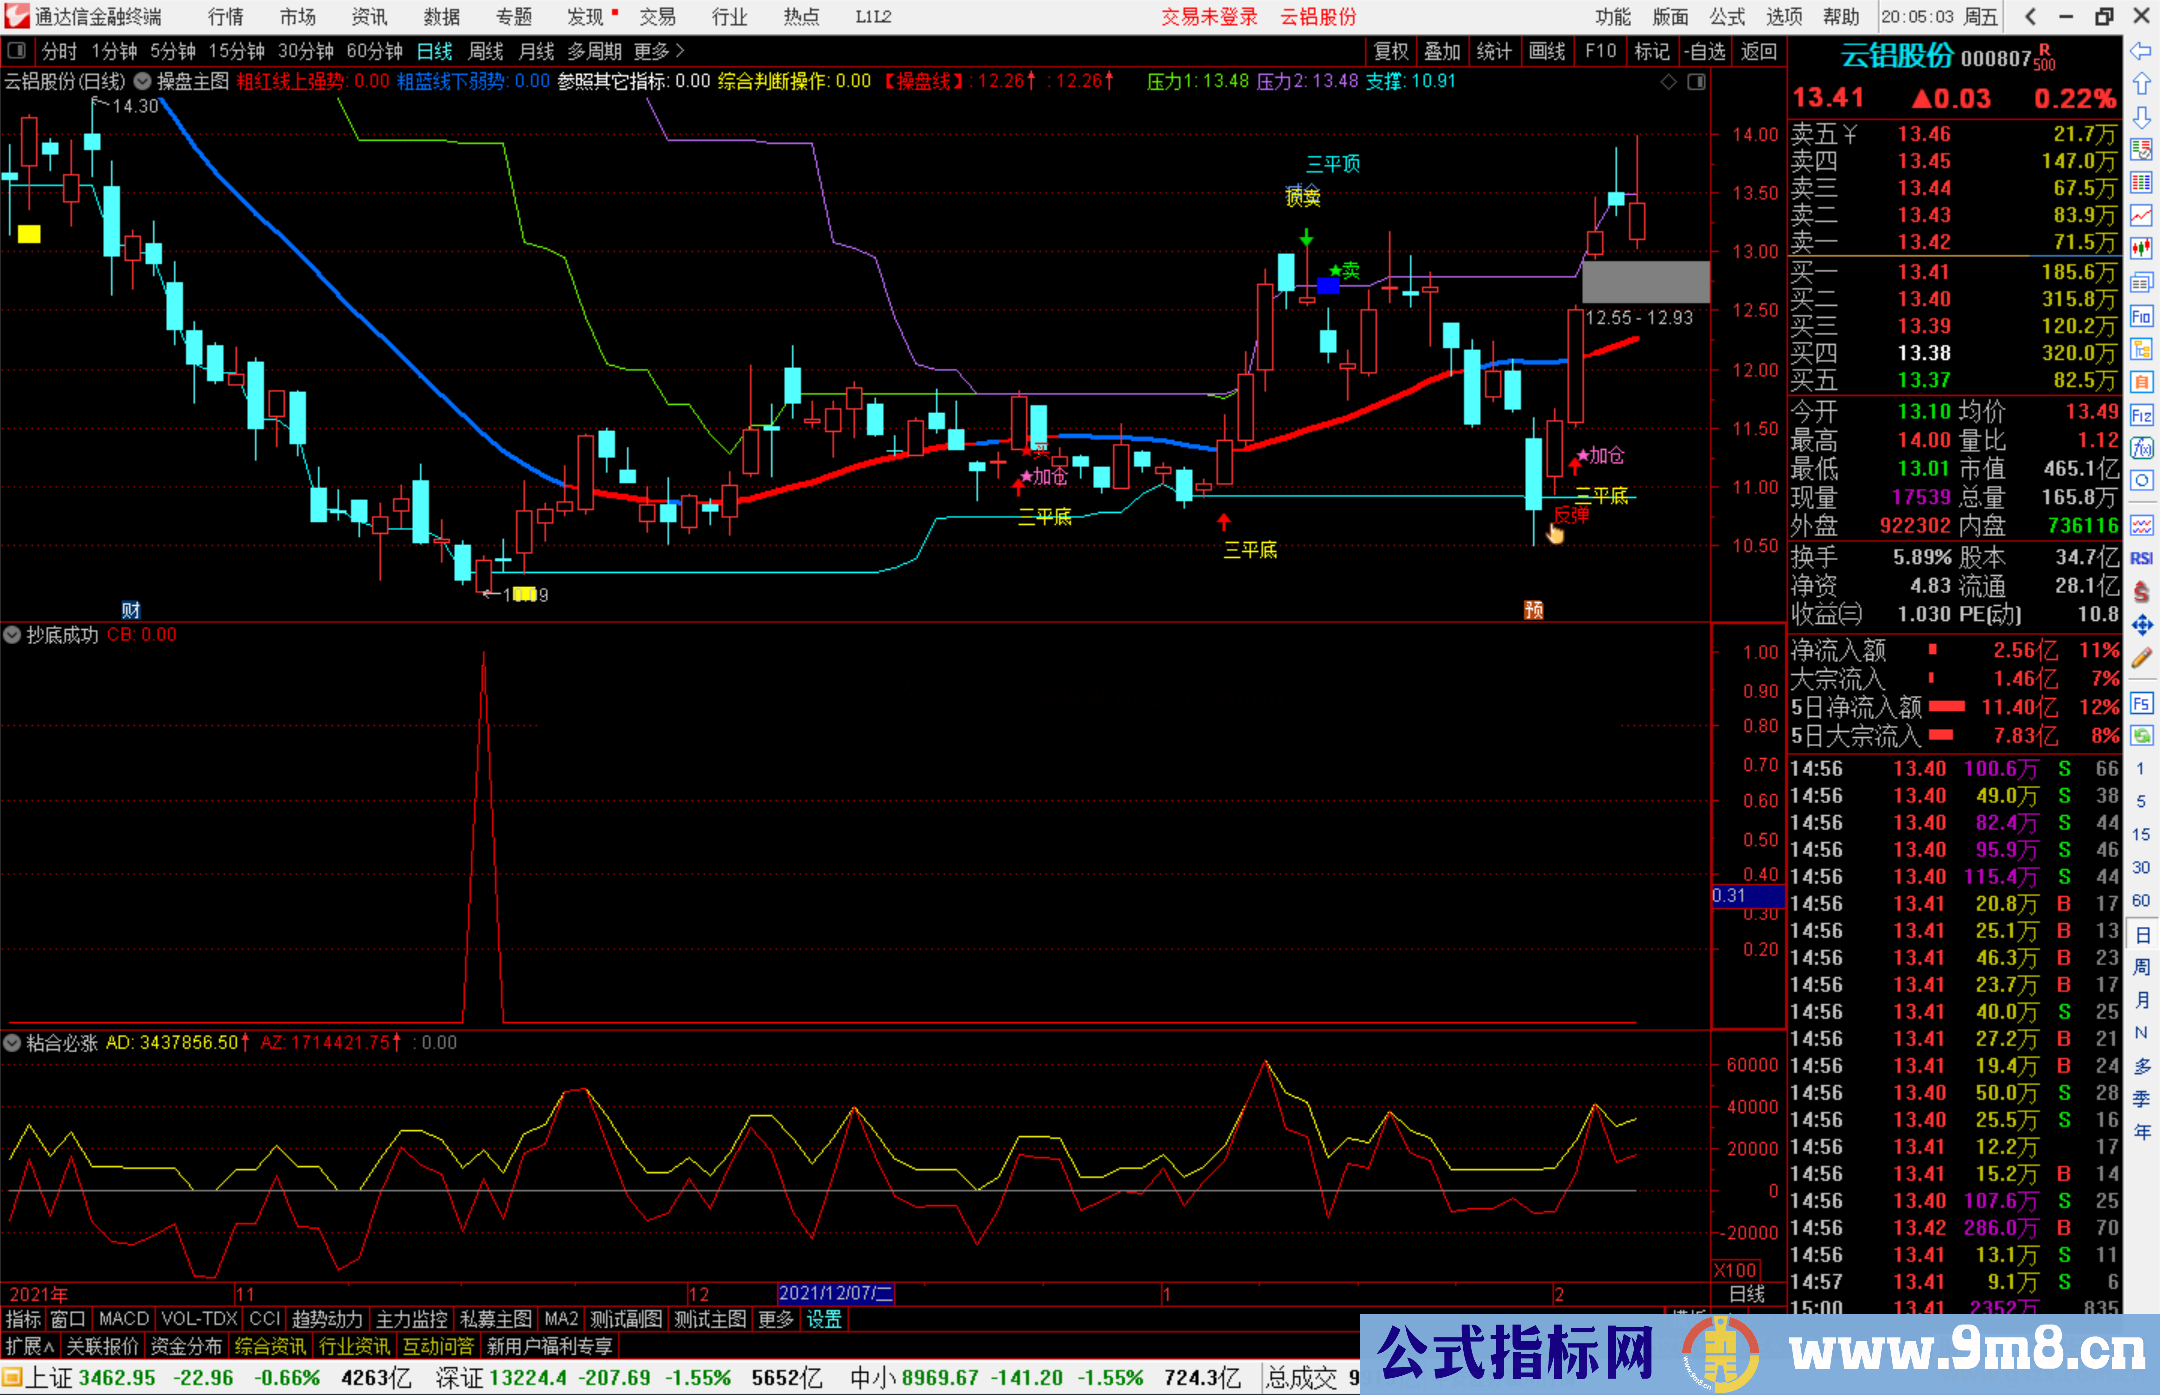Click the 复权 button
2160x1395 pixels.
coord(1391,51)
